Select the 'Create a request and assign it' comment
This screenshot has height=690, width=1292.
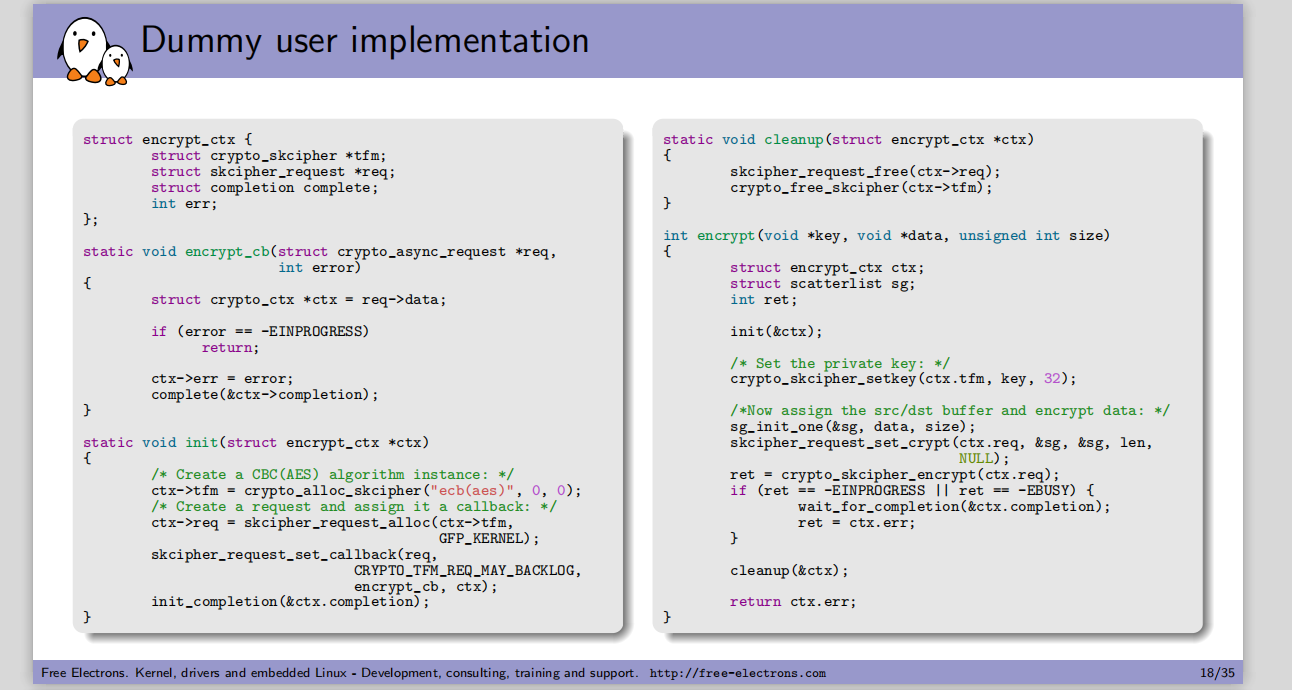[354, 507]
